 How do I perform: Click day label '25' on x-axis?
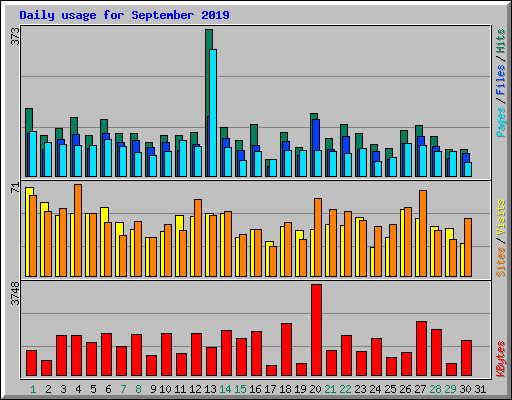390,389
